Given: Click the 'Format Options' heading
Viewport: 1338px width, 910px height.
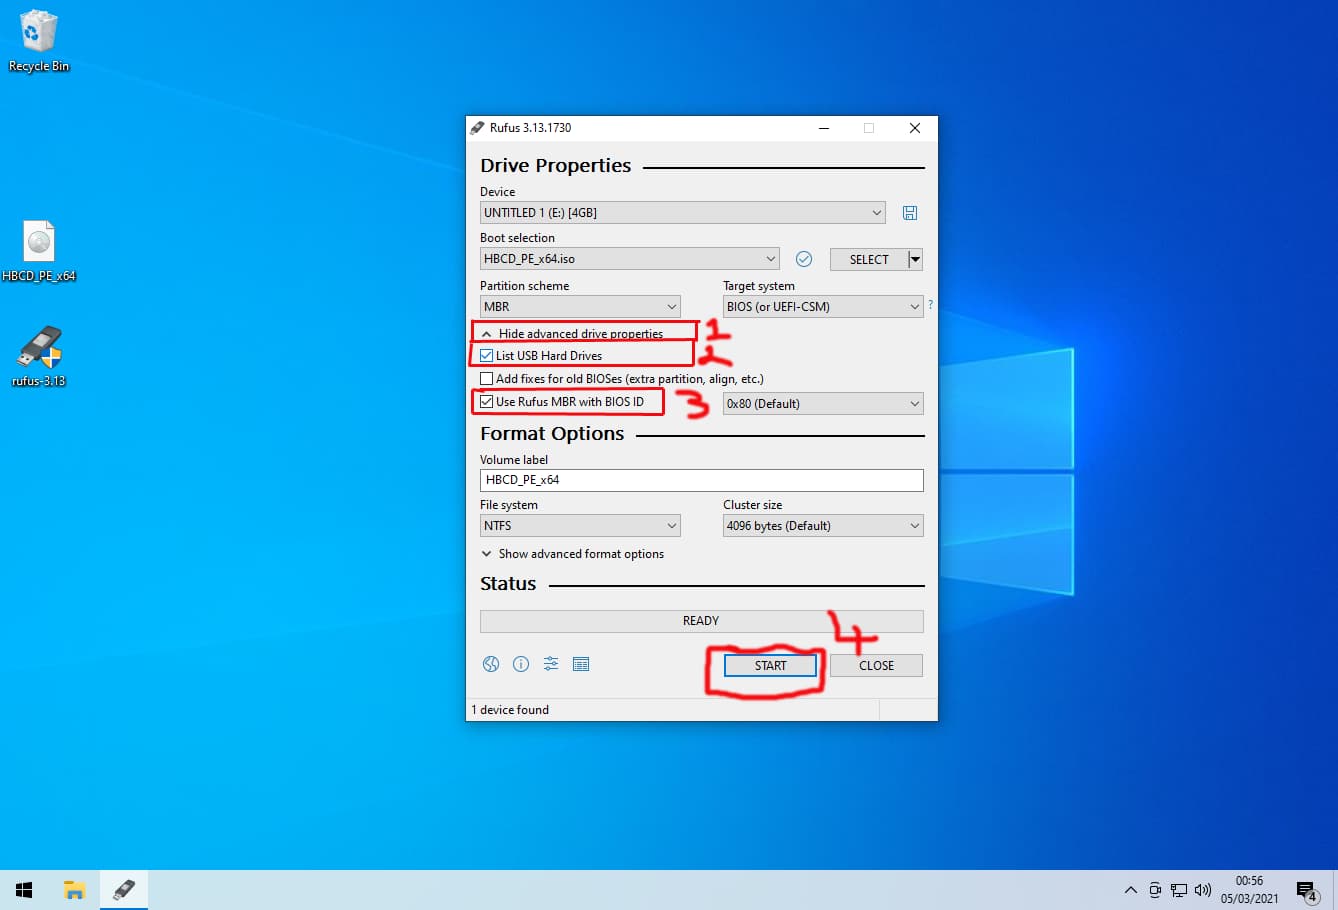Looking at the screenshot, I should click(x=552, y=434).
